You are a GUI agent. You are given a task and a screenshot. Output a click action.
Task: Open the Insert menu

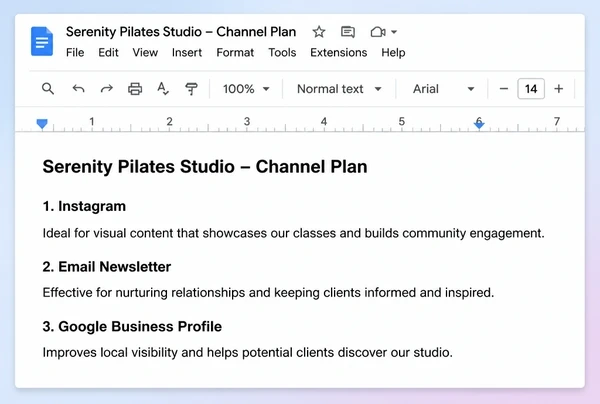pos(187,52)
